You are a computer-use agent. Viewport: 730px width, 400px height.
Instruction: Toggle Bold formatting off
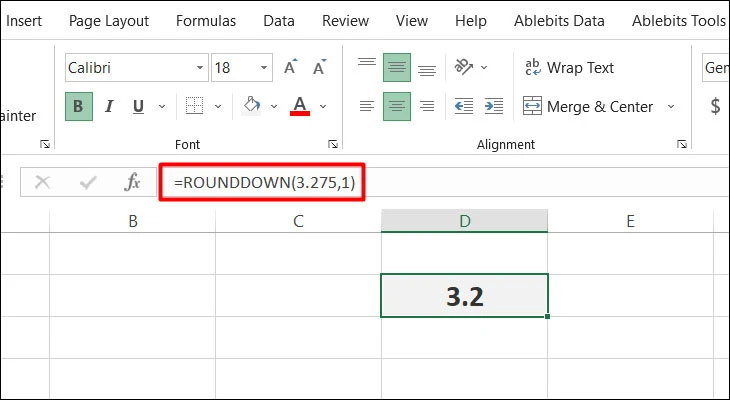[79, 106]
